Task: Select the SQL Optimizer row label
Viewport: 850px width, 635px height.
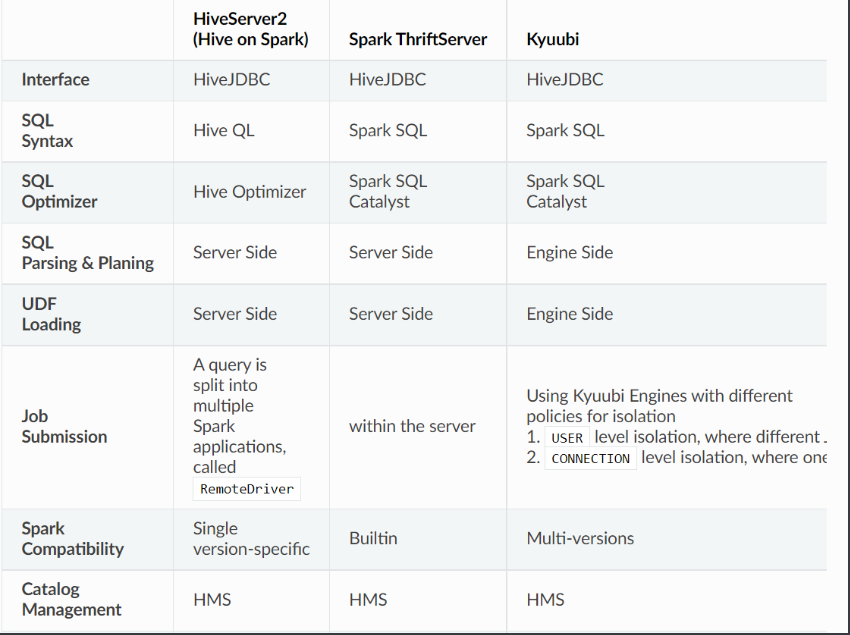Action: pyautogui.click(x=59, y=191)
